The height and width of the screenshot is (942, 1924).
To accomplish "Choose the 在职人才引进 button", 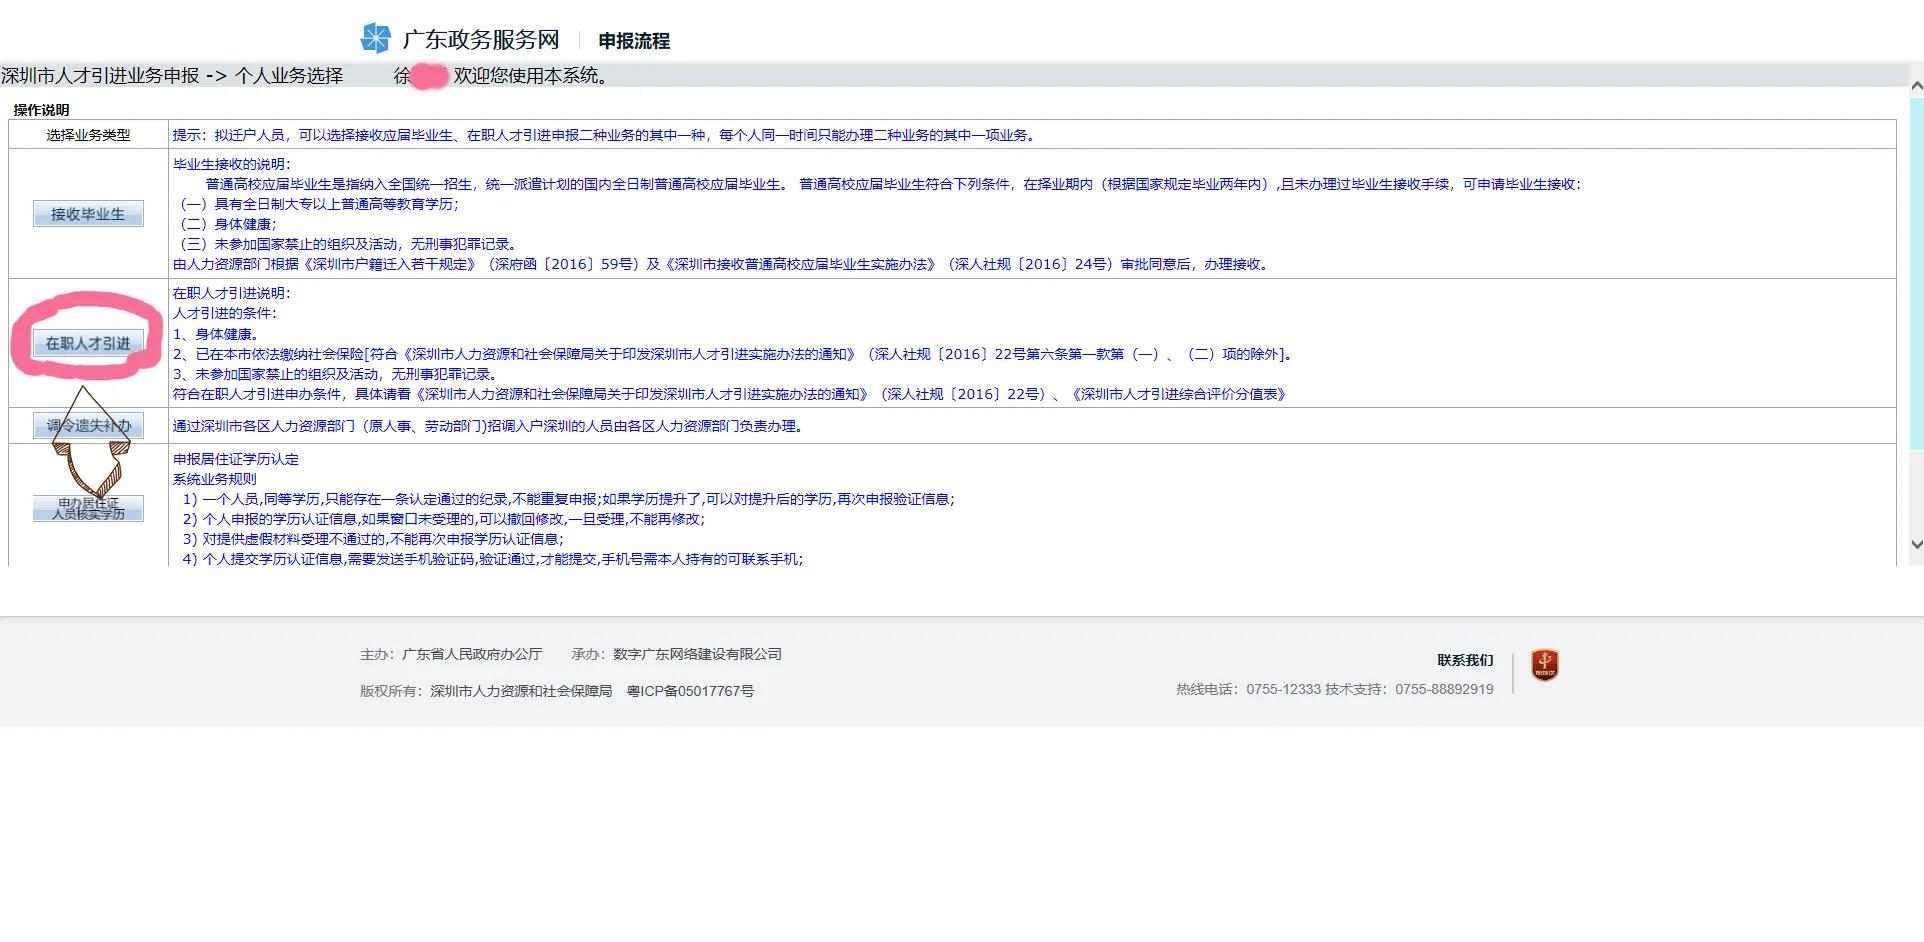I will pos(88,343).
